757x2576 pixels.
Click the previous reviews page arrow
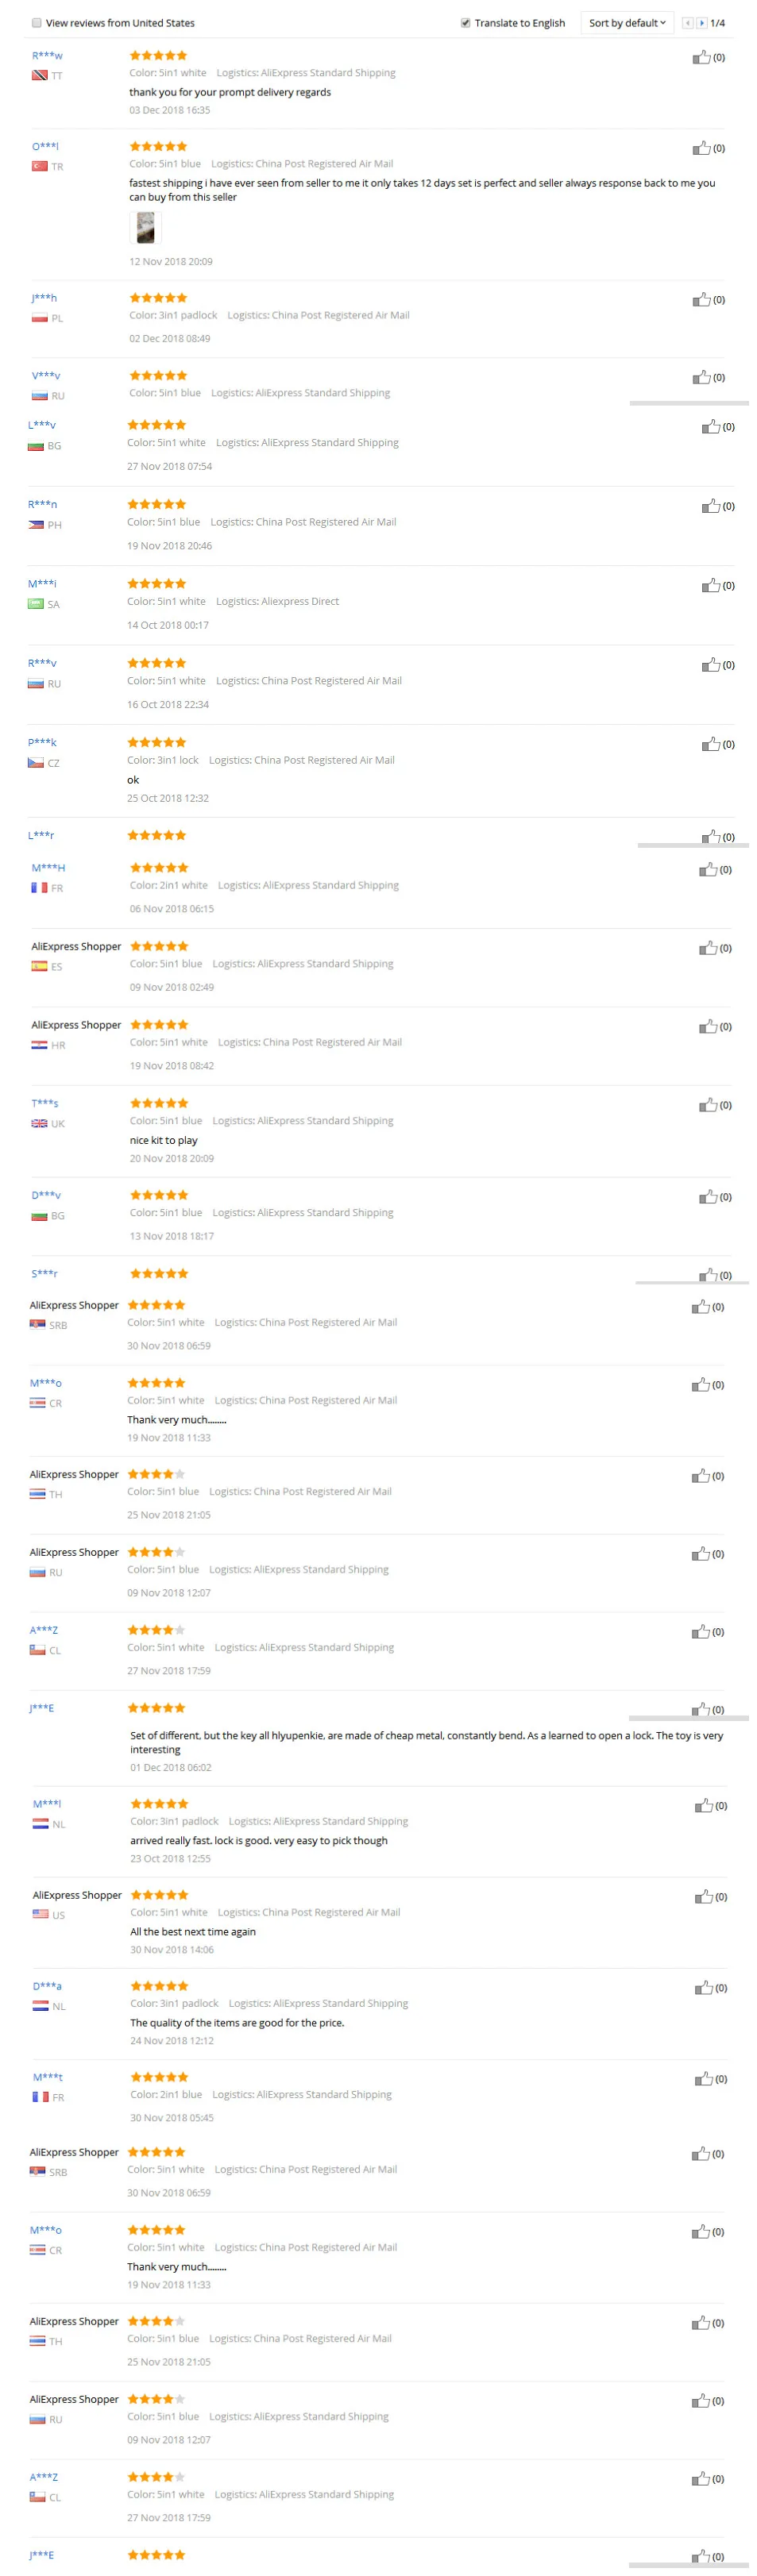pyautogui.click(x=688, y=23)
